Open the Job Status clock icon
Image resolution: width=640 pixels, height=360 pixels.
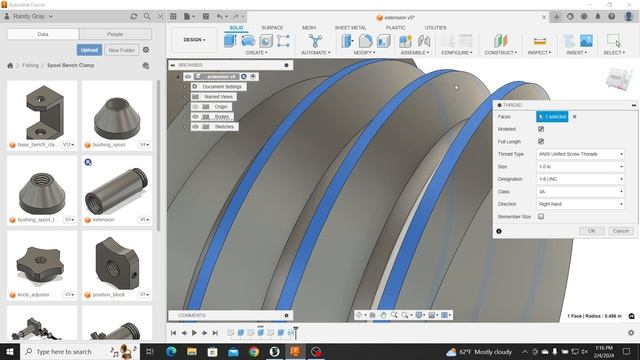(584, 17)
